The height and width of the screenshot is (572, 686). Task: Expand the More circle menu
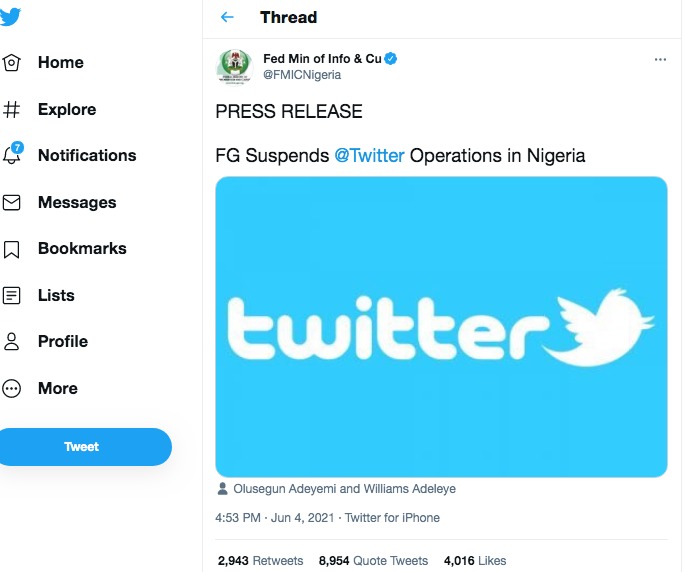pyautogui.click(x=11, y=388)
